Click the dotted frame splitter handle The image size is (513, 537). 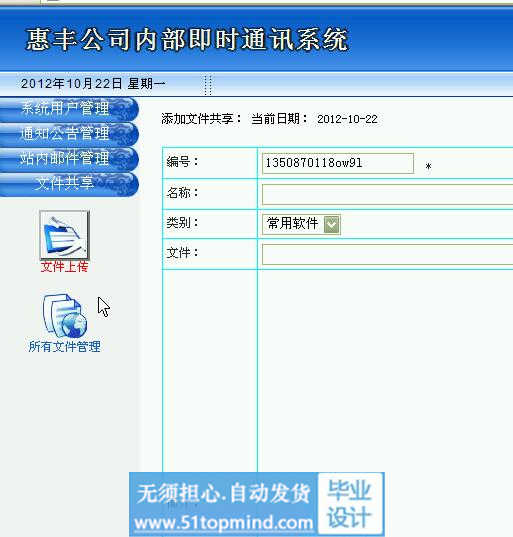tap(208, 85)
